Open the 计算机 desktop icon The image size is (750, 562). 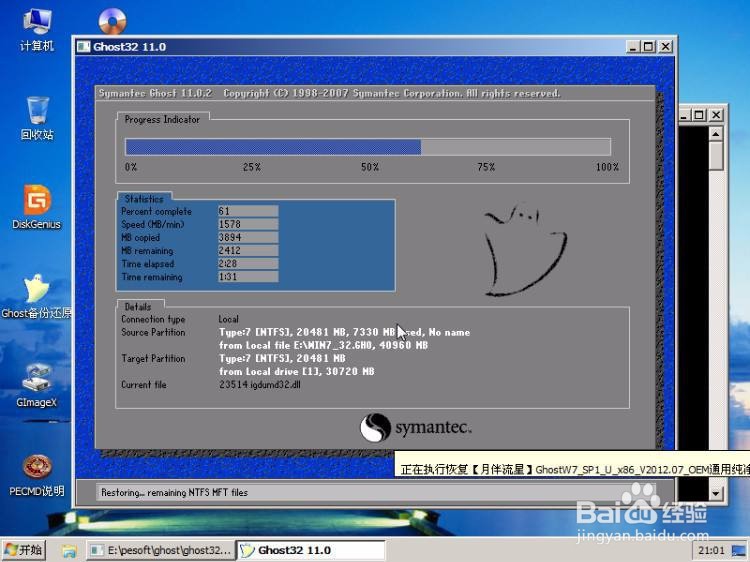37,30
